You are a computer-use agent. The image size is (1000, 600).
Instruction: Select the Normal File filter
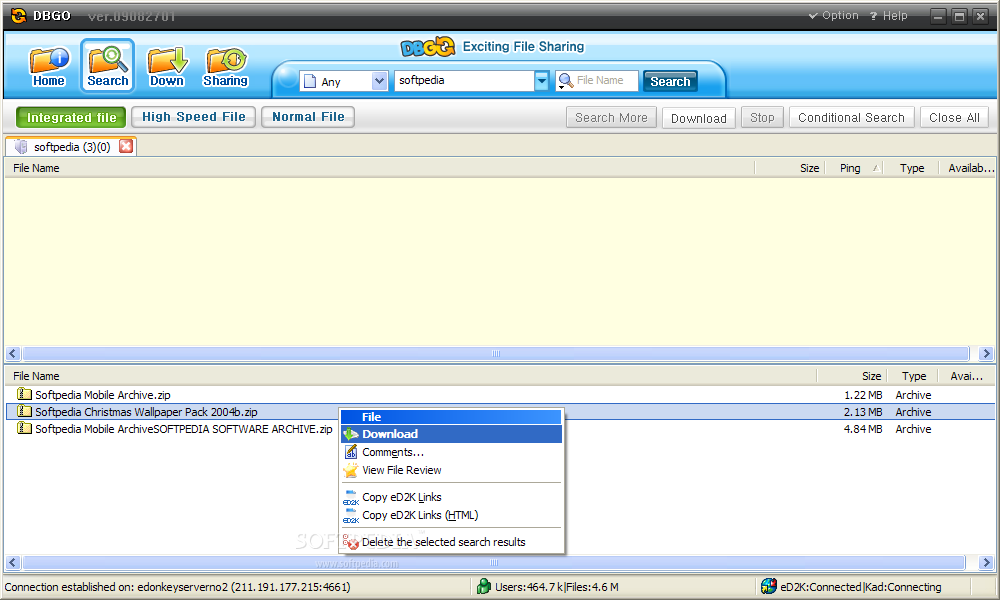tap(308, 117)
